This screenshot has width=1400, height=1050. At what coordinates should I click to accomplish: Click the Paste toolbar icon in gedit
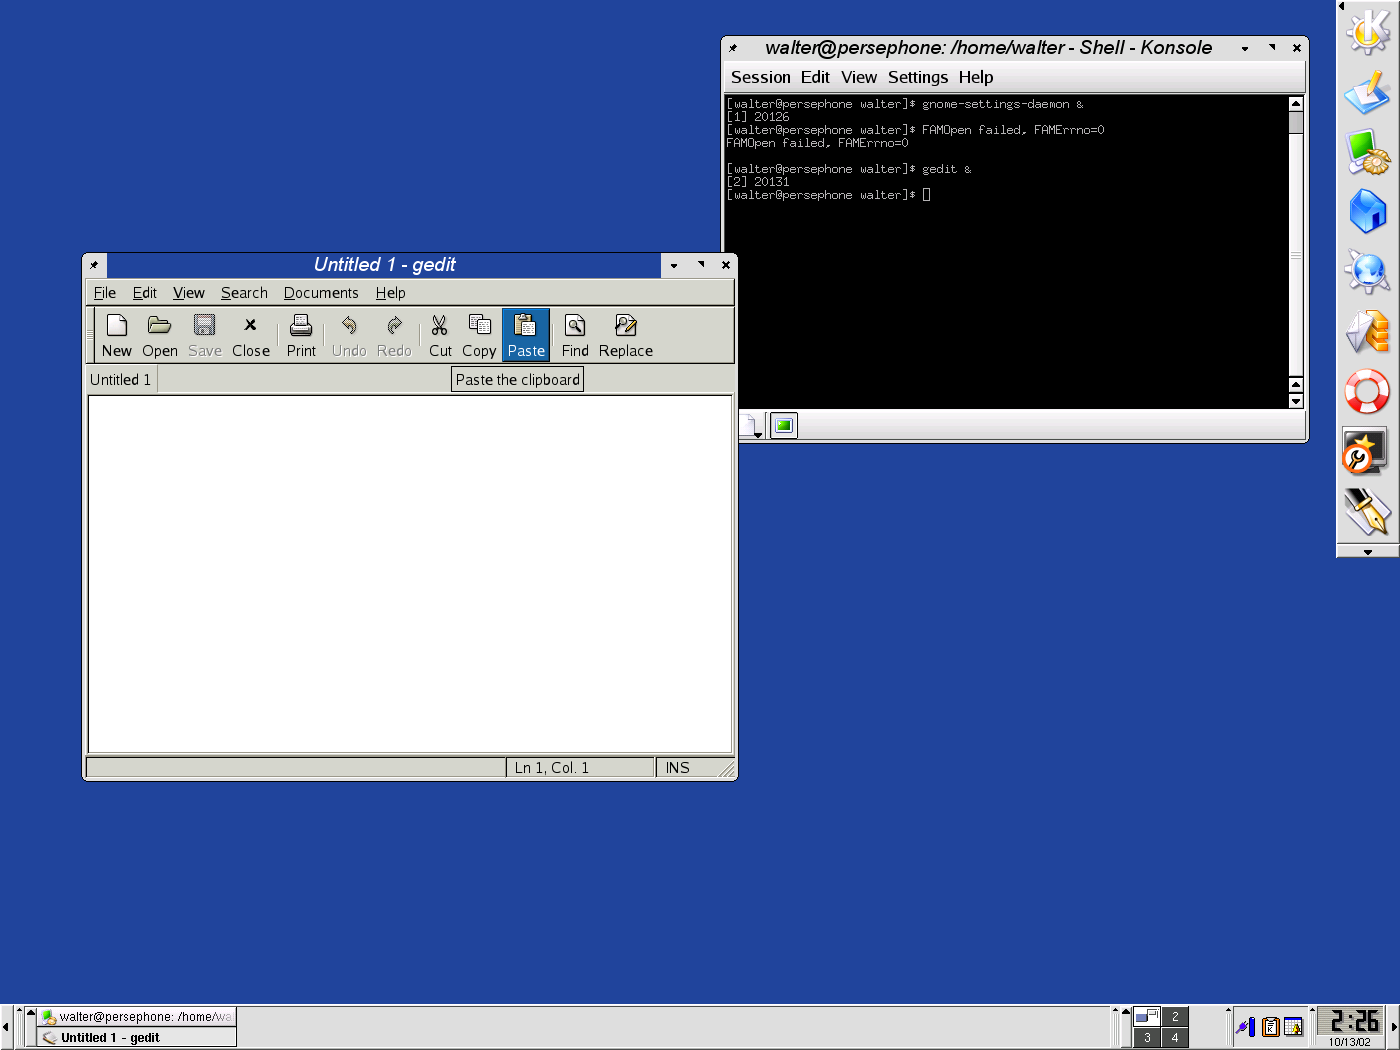(x=525, y=334)
